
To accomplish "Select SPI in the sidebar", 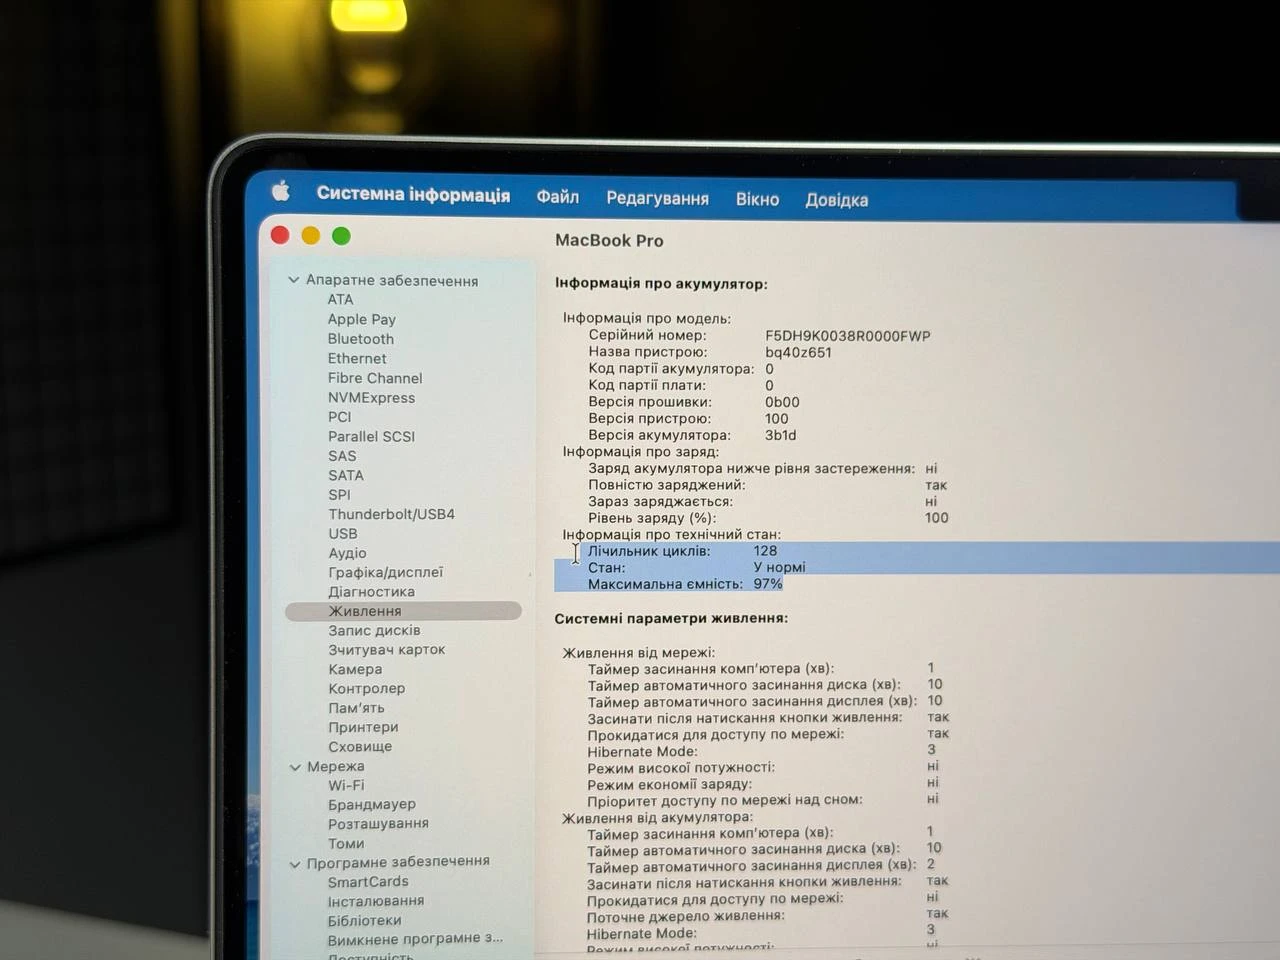I will [x=340, y=494].
